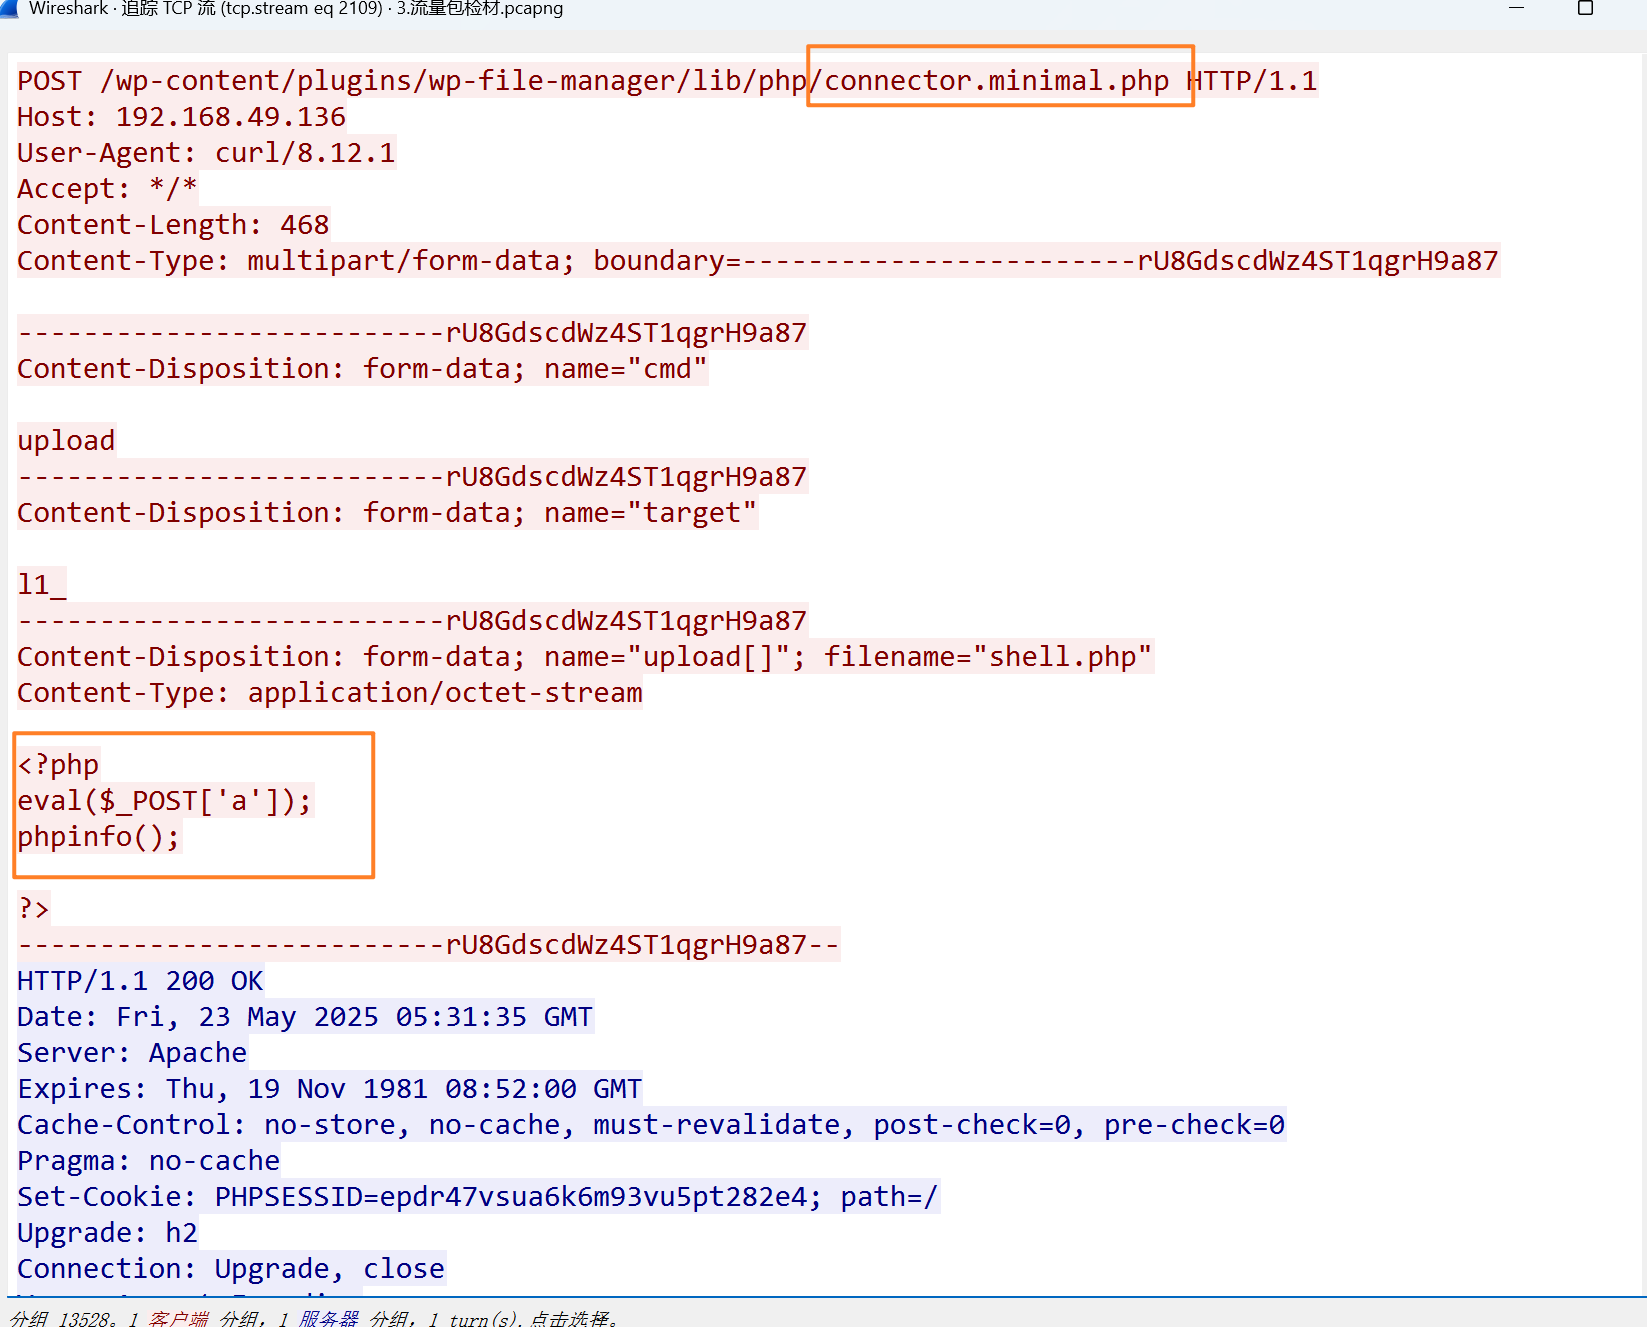Click the maximize window button
Image resolution: width=1647 pixels, height=1327 pixels.
1585,8
